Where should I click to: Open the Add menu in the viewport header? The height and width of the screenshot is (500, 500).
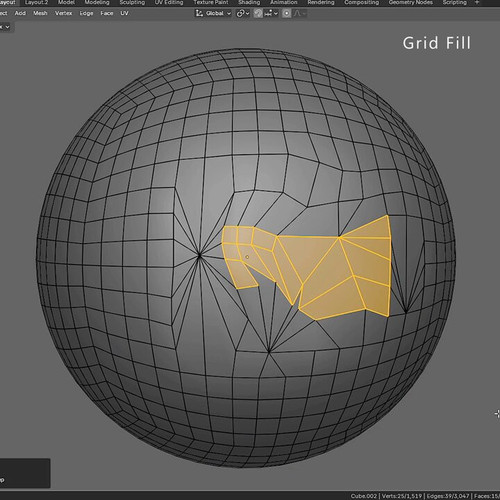point(20,13)
